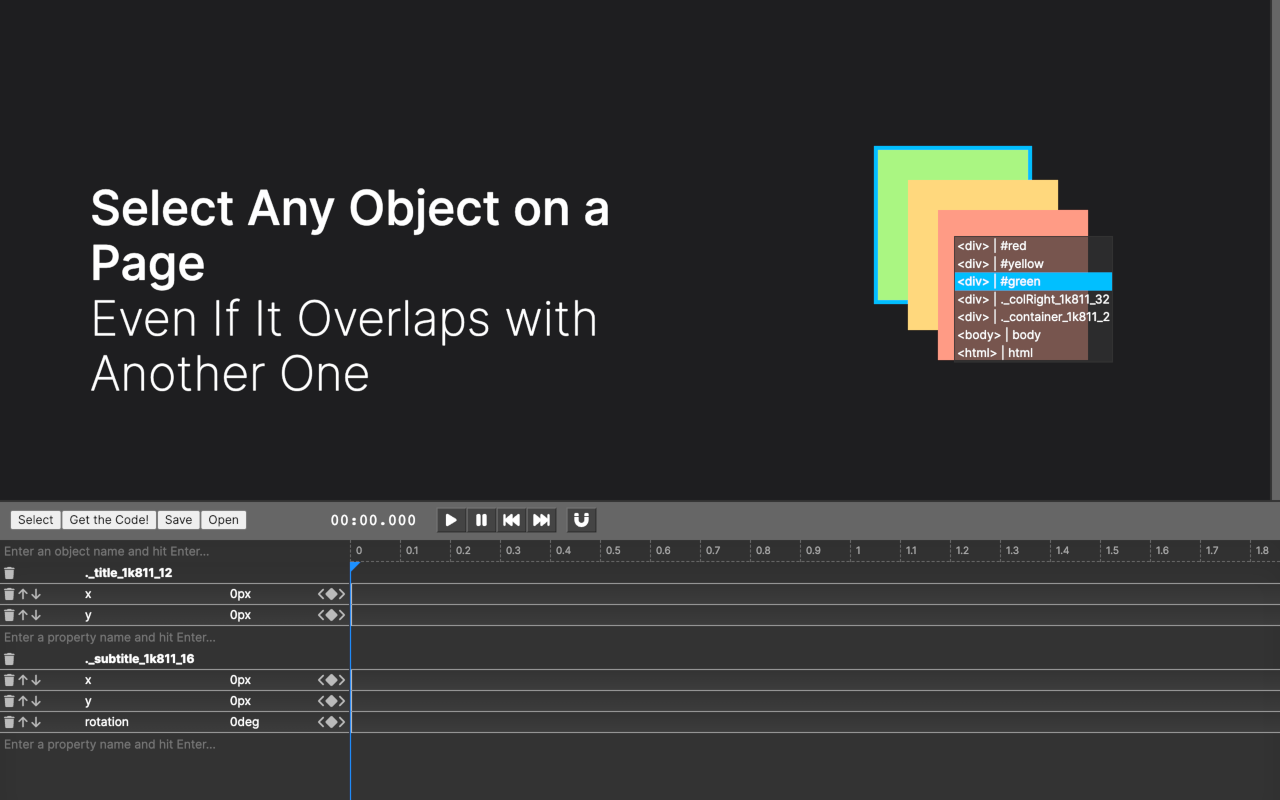
Task: Click the Get the Code! button
Action: tap(109, 520)
